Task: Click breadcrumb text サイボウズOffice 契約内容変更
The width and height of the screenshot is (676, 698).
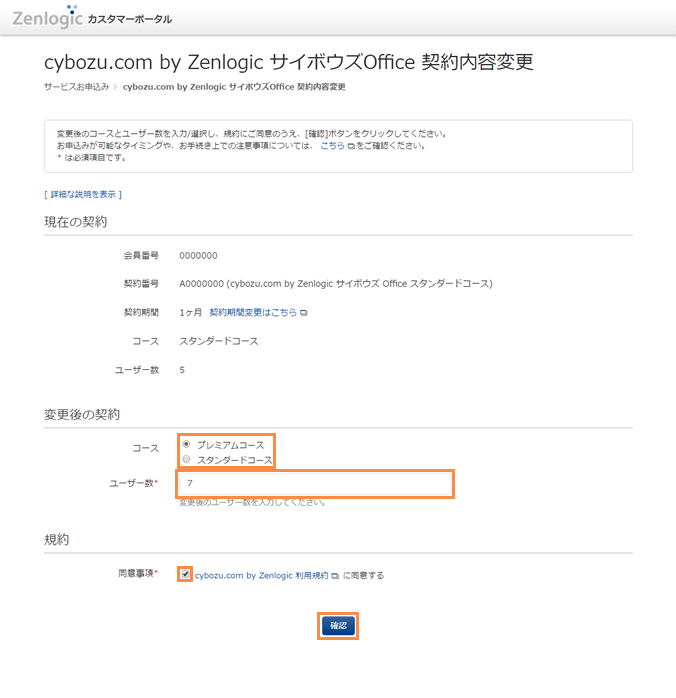Action: coord(287,87)
